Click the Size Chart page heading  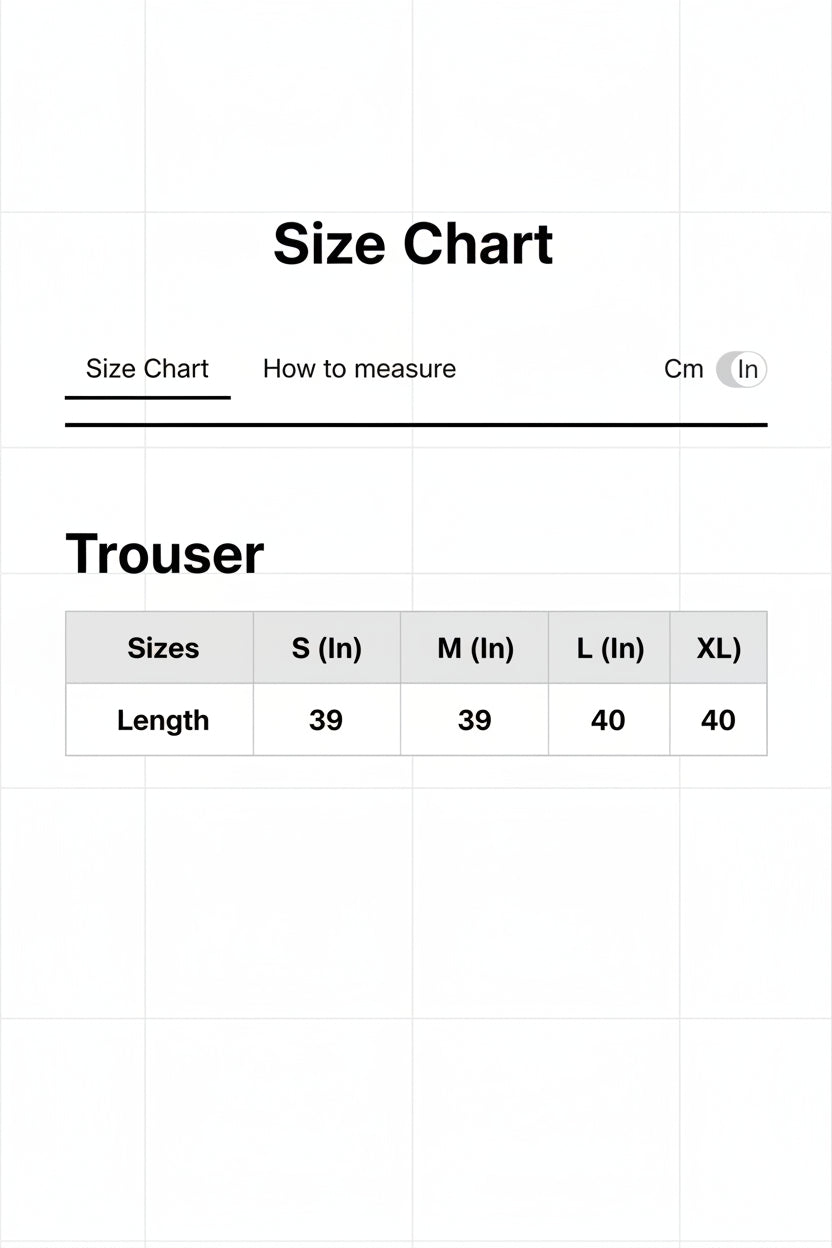413,244
